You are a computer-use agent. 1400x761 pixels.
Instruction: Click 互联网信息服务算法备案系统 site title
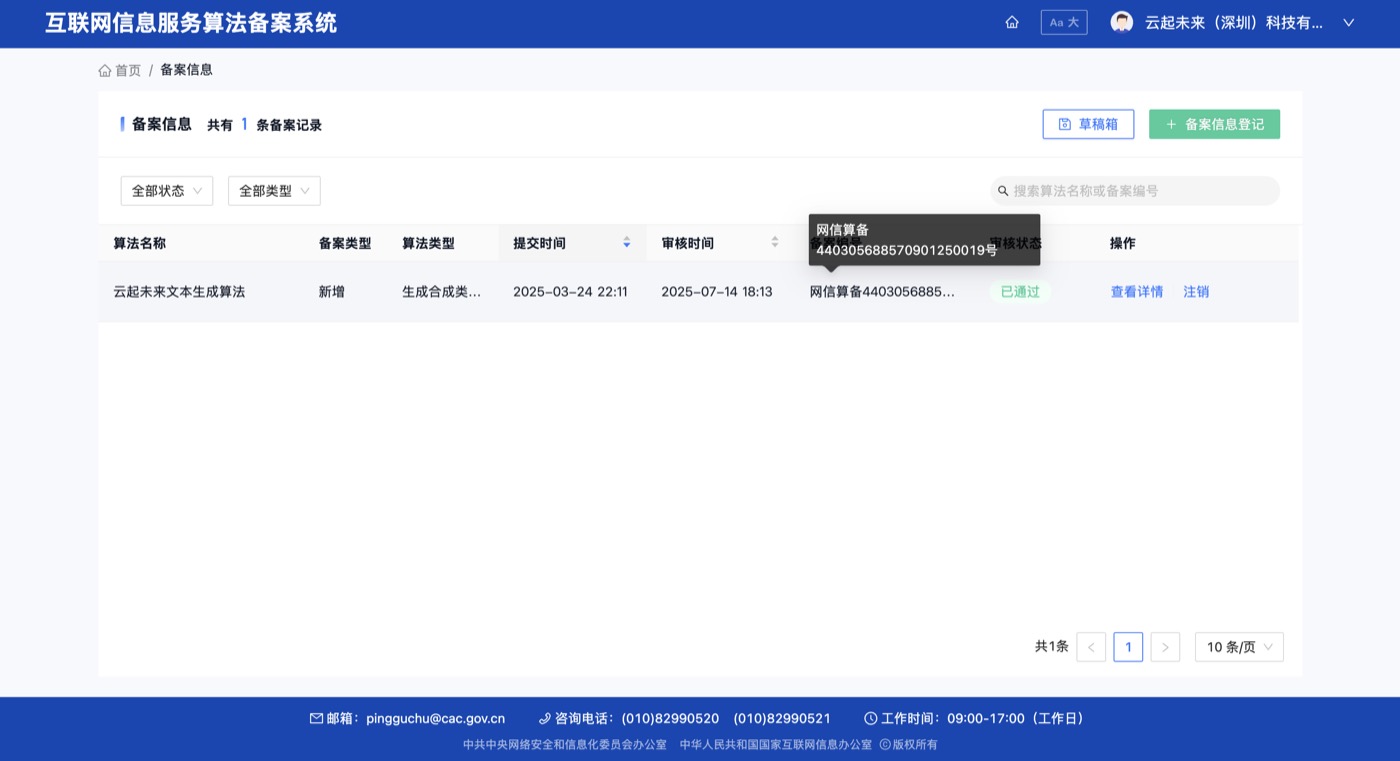click(x=191, y=22)
